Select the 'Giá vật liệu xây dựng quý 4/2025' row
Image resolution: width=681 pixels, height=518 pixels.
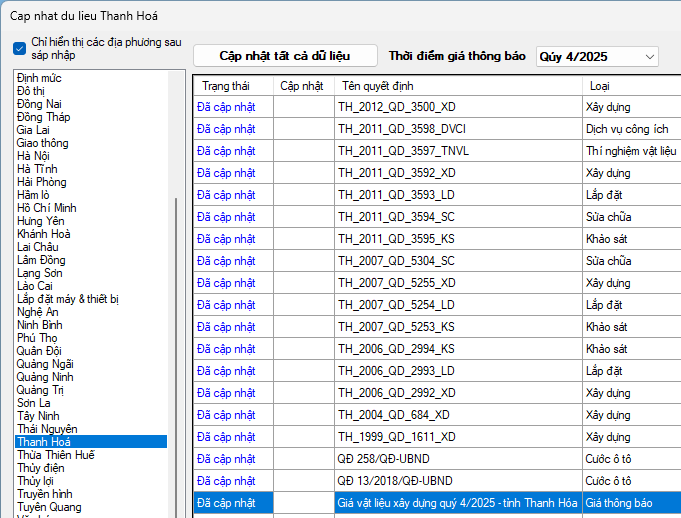click(x=456, y=502)
